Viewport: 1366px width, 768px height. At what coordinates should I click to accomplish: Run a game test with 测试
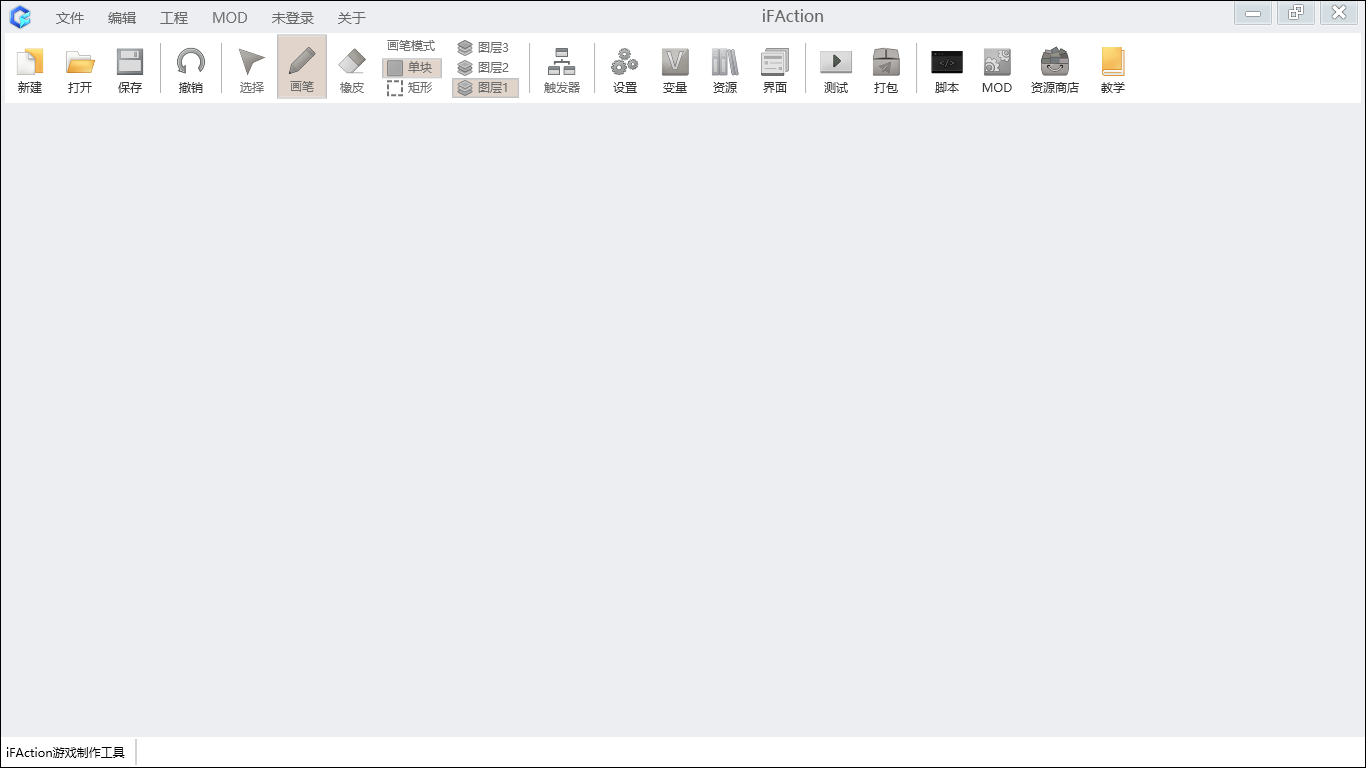[835, 70]
